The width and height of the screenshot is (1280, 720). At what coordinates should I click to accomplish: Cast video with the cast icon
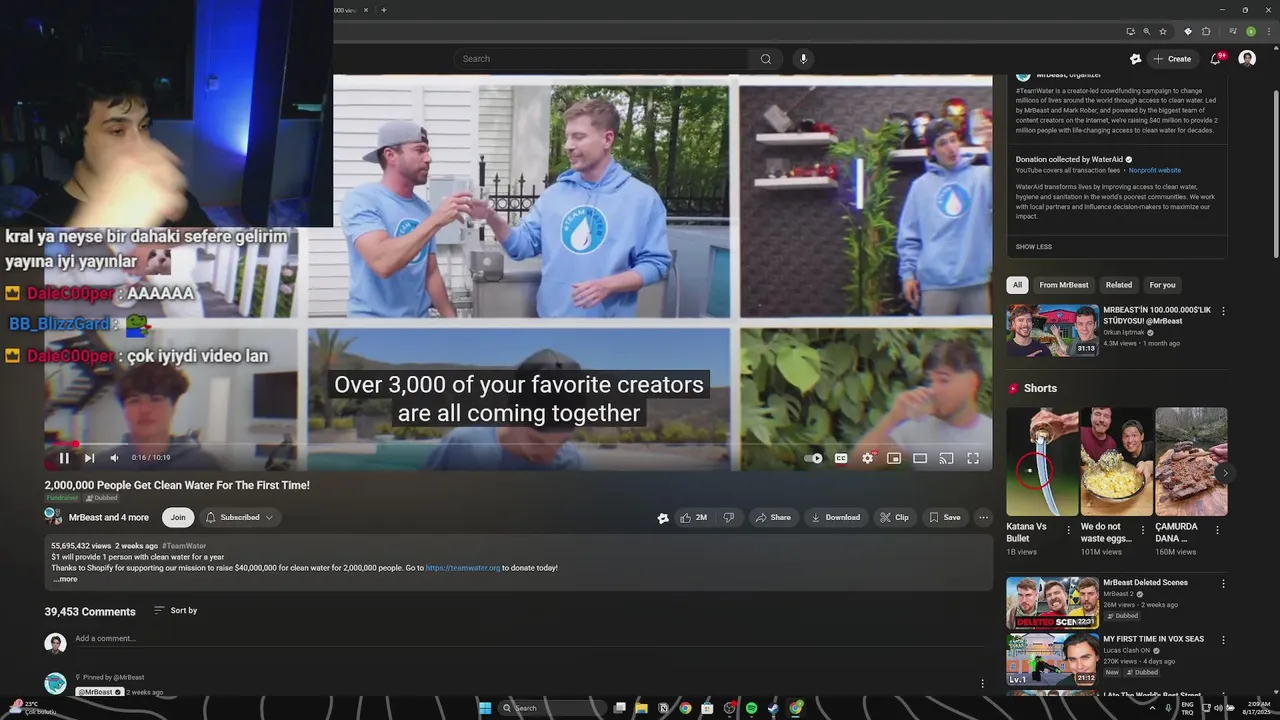point(946,458)
